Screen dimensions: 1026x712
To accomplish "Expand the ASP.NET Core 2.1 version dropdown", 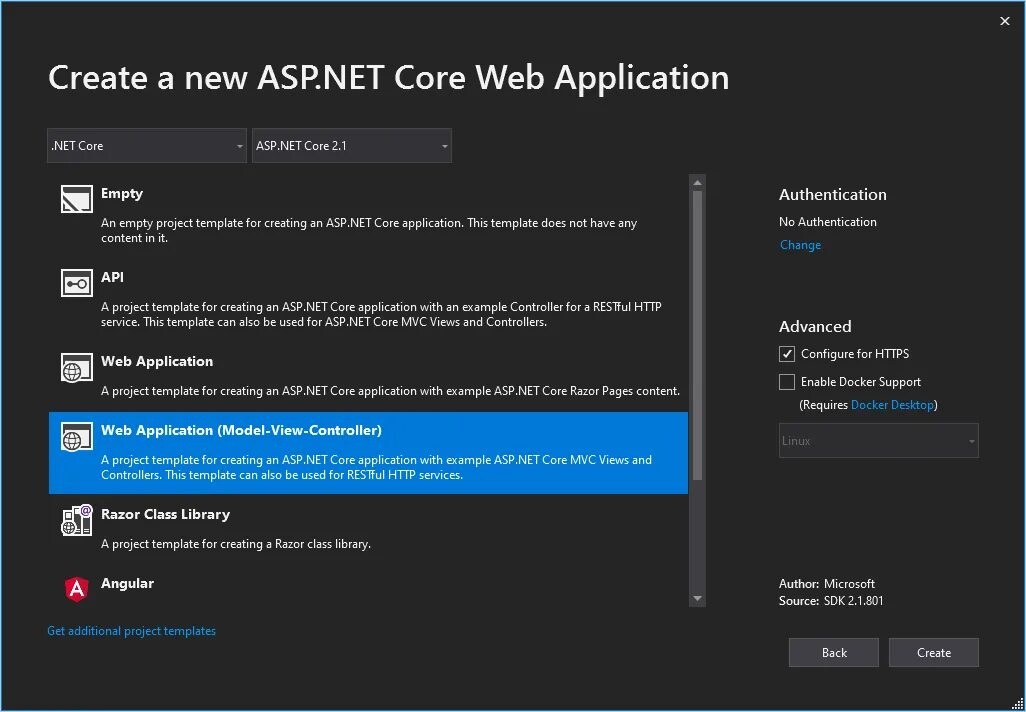I will pyautogui.click(x=352, y=146).
